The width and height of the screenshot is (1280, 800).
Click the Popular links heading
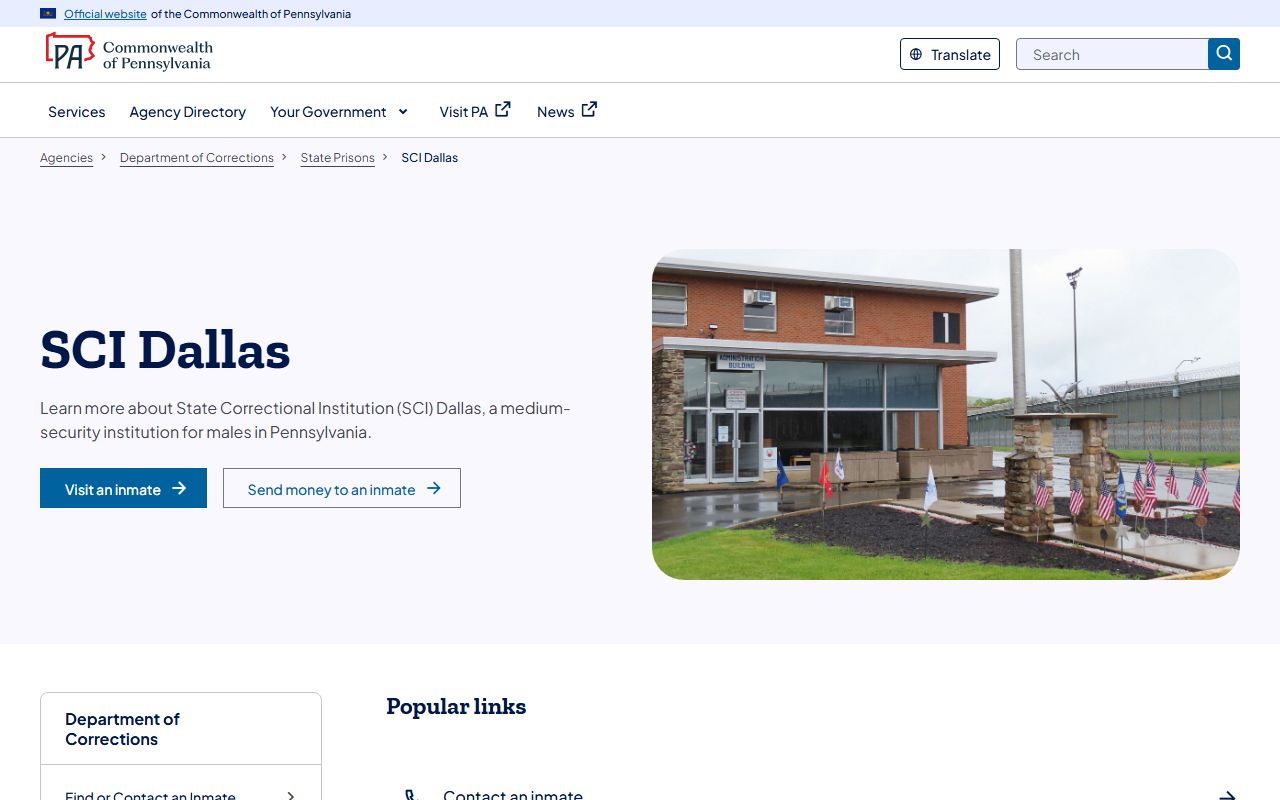coord(456,706)
